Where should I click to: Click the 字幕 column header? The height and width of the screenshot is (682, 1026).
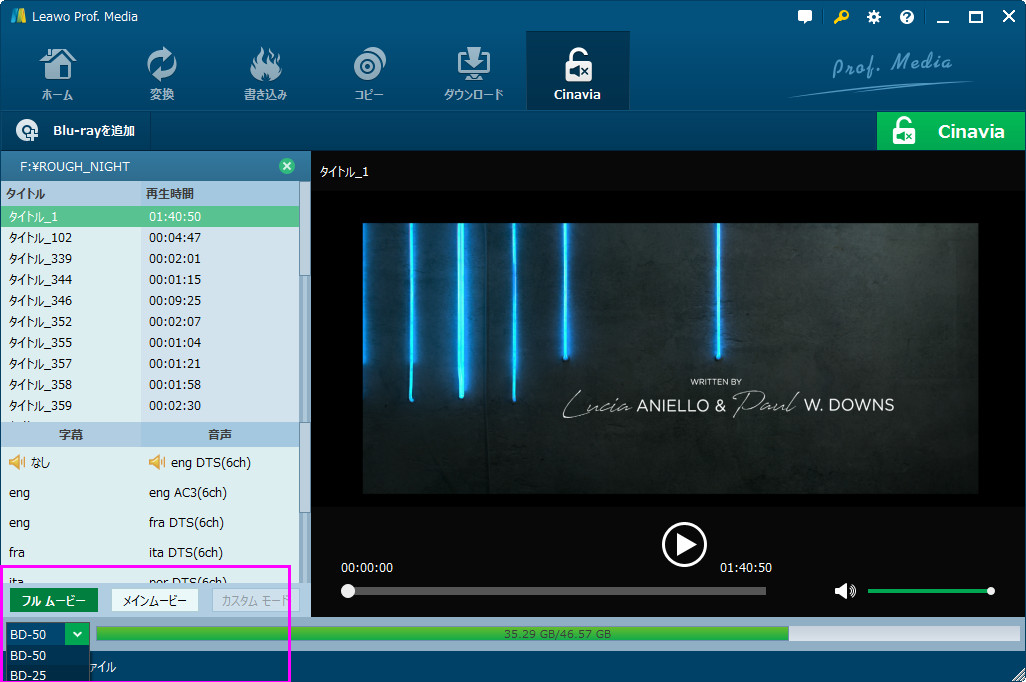[71, 435]
